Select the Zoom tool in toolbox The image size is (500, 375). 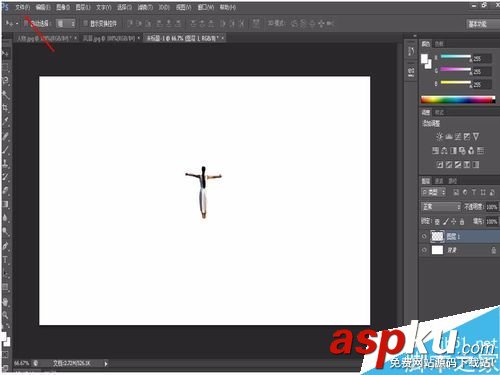pos(5,315)
